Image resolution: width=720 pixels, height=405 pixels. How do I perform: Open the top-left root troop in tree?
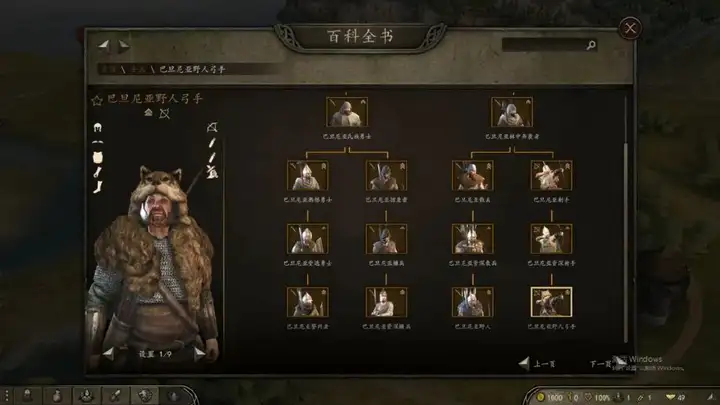click(347, 112)
